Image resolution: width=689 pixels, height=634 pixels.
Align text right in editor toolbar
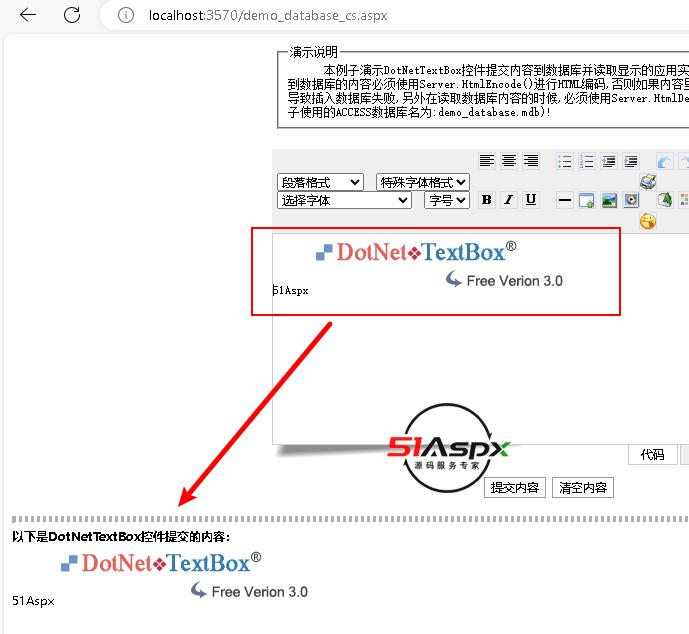(531, 161)
